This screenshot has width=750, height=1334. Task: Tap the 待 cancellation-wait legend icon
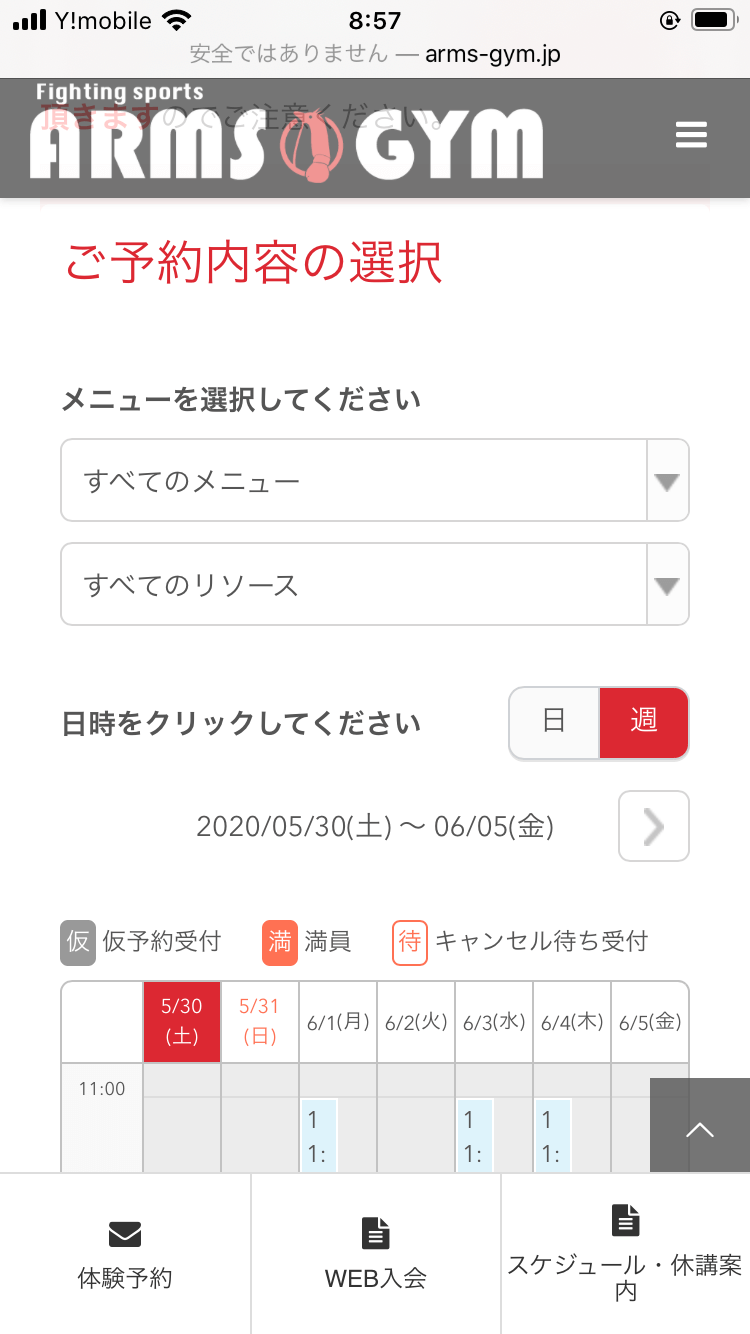point(410,942)
